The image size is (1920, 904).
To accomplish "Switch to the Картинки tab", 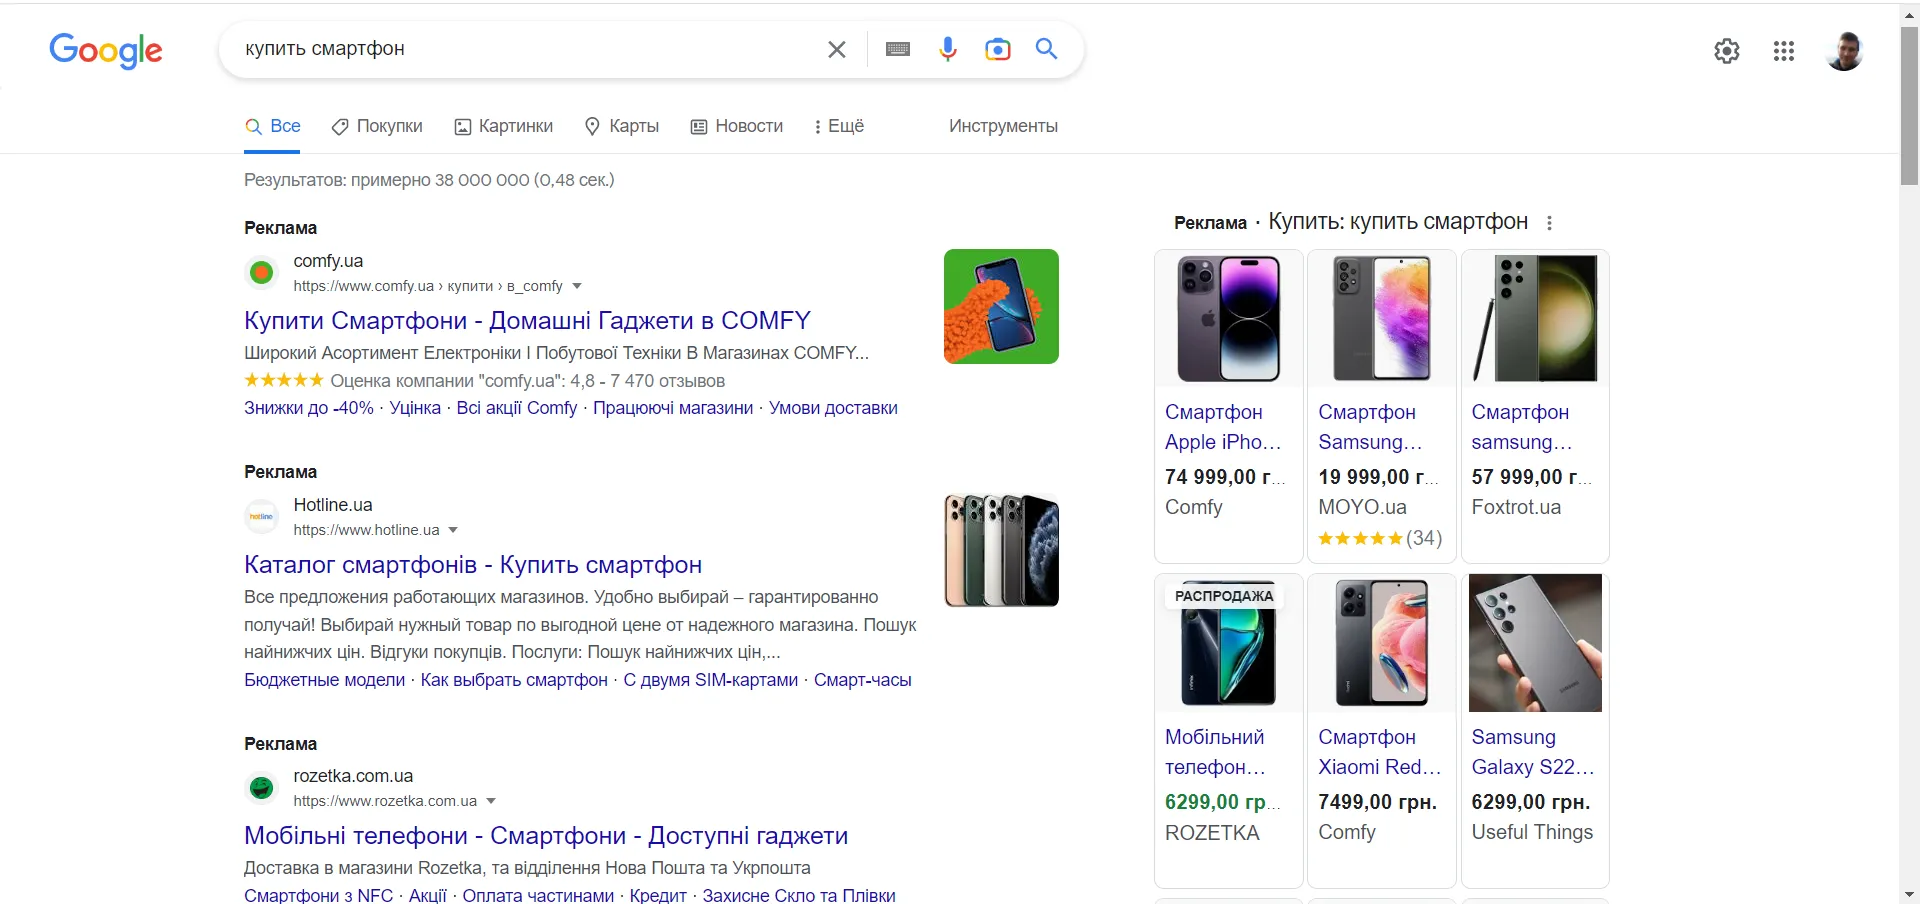I will 503,126.
